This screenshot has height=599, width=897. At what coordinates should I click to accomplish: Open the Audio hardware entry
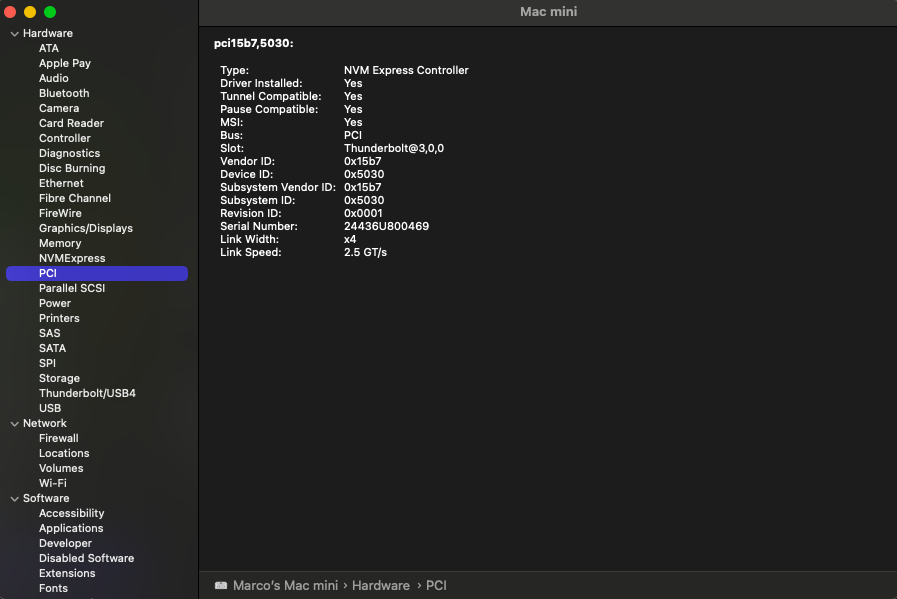pos(54,78)
